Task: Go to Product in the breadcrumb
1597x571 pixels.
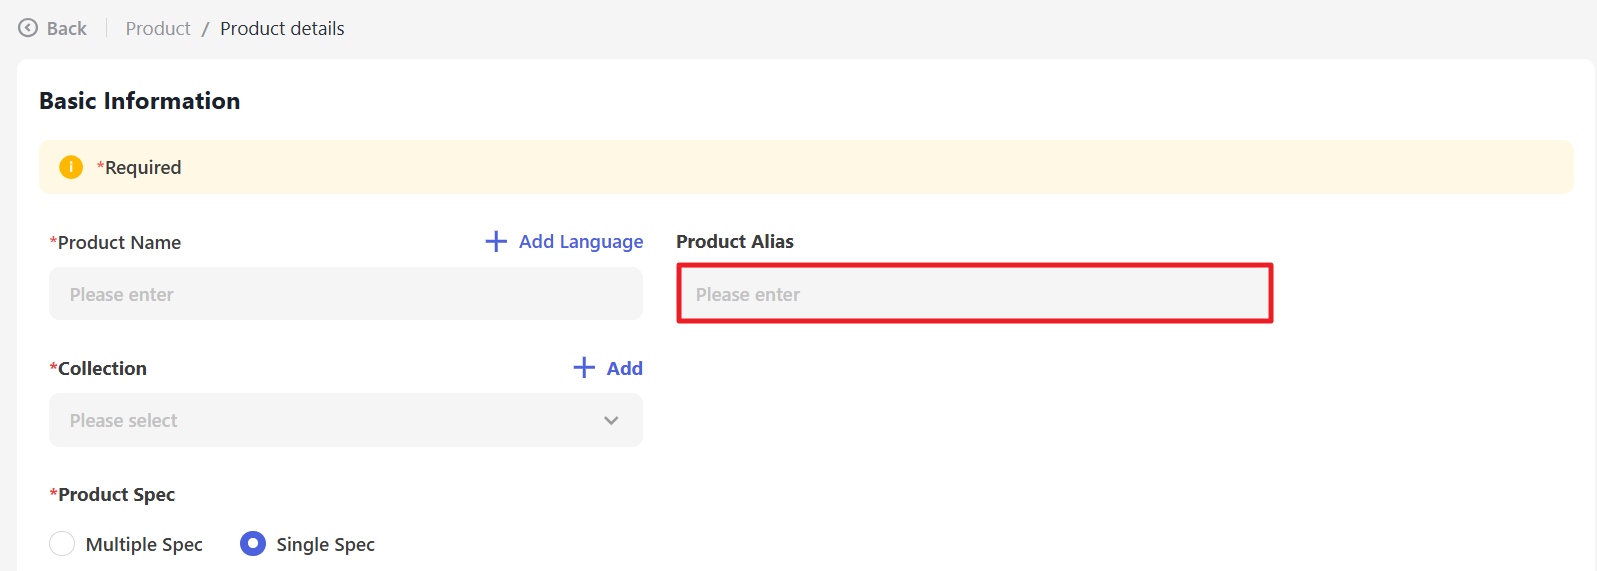Action: (158, 29)
